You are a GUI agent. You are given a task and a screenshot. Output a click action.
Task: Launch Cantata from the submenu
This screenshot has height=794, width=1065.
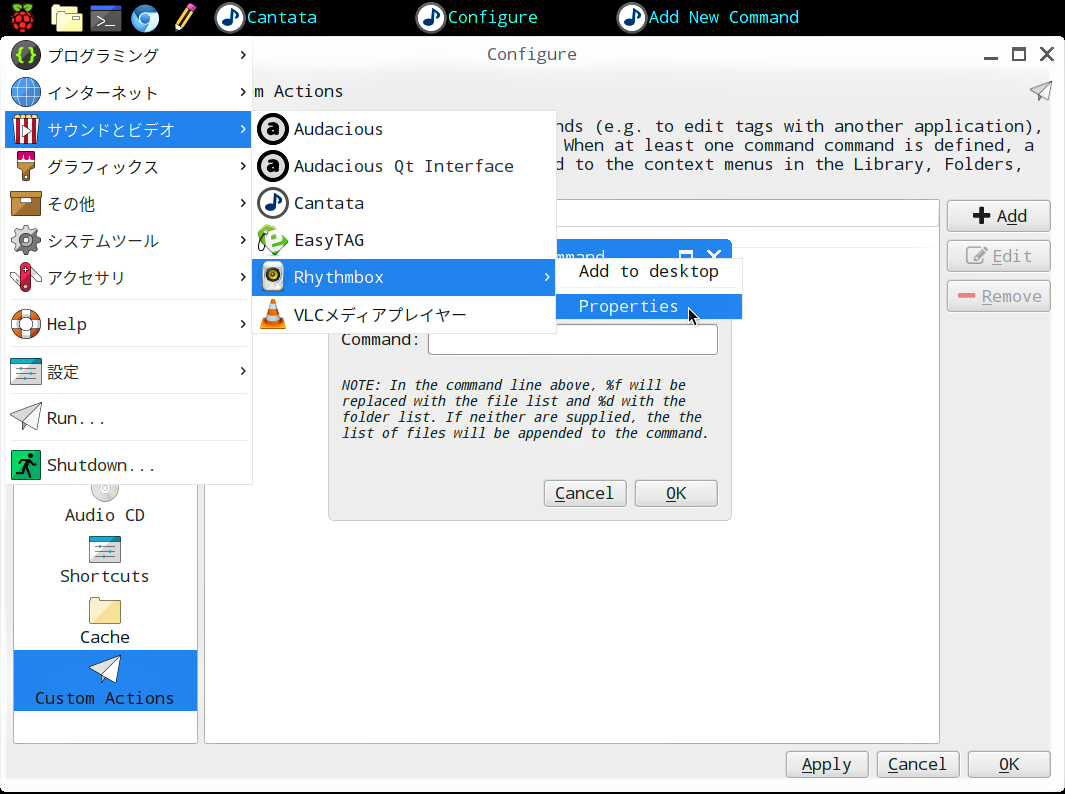[x=403, y=203]
